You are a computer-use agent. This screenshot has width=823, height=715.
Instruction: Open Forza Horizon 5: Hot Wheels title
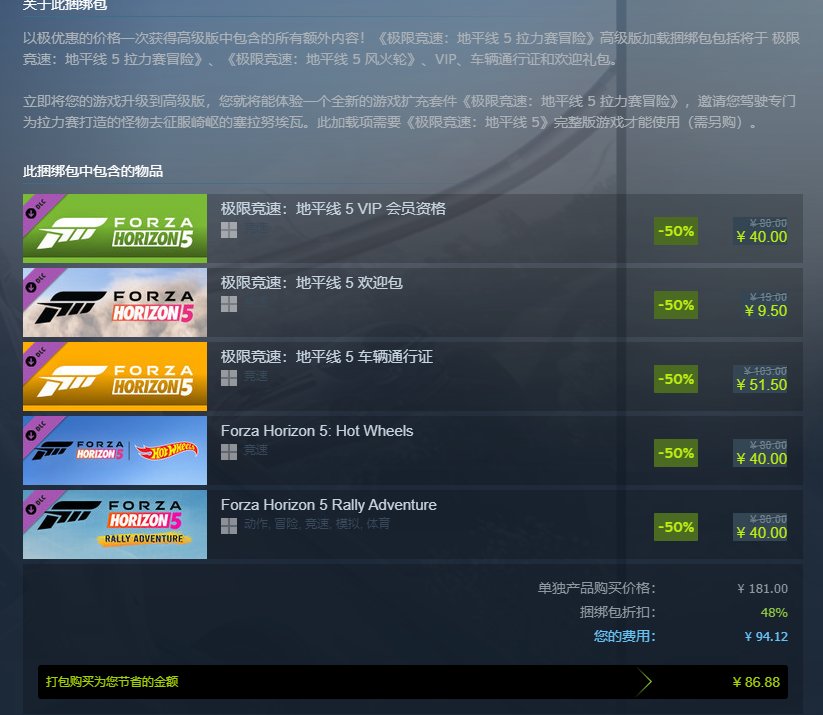click(317, 431)
